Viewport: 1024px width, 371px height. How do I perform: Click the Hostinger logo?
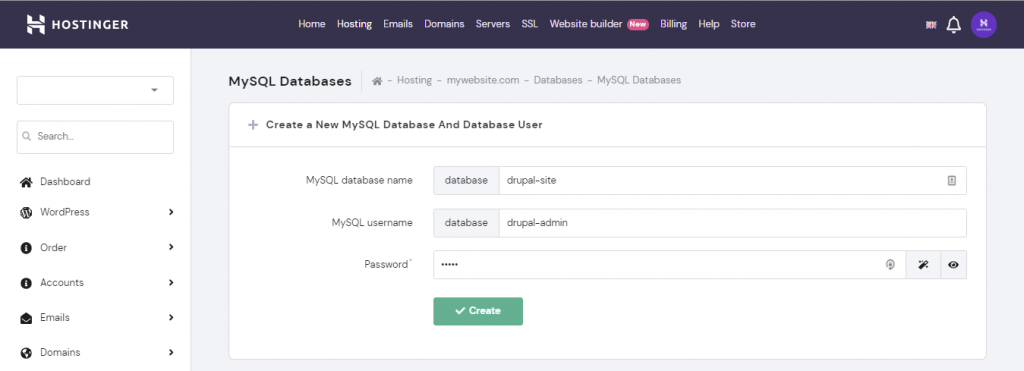(77, 24)
